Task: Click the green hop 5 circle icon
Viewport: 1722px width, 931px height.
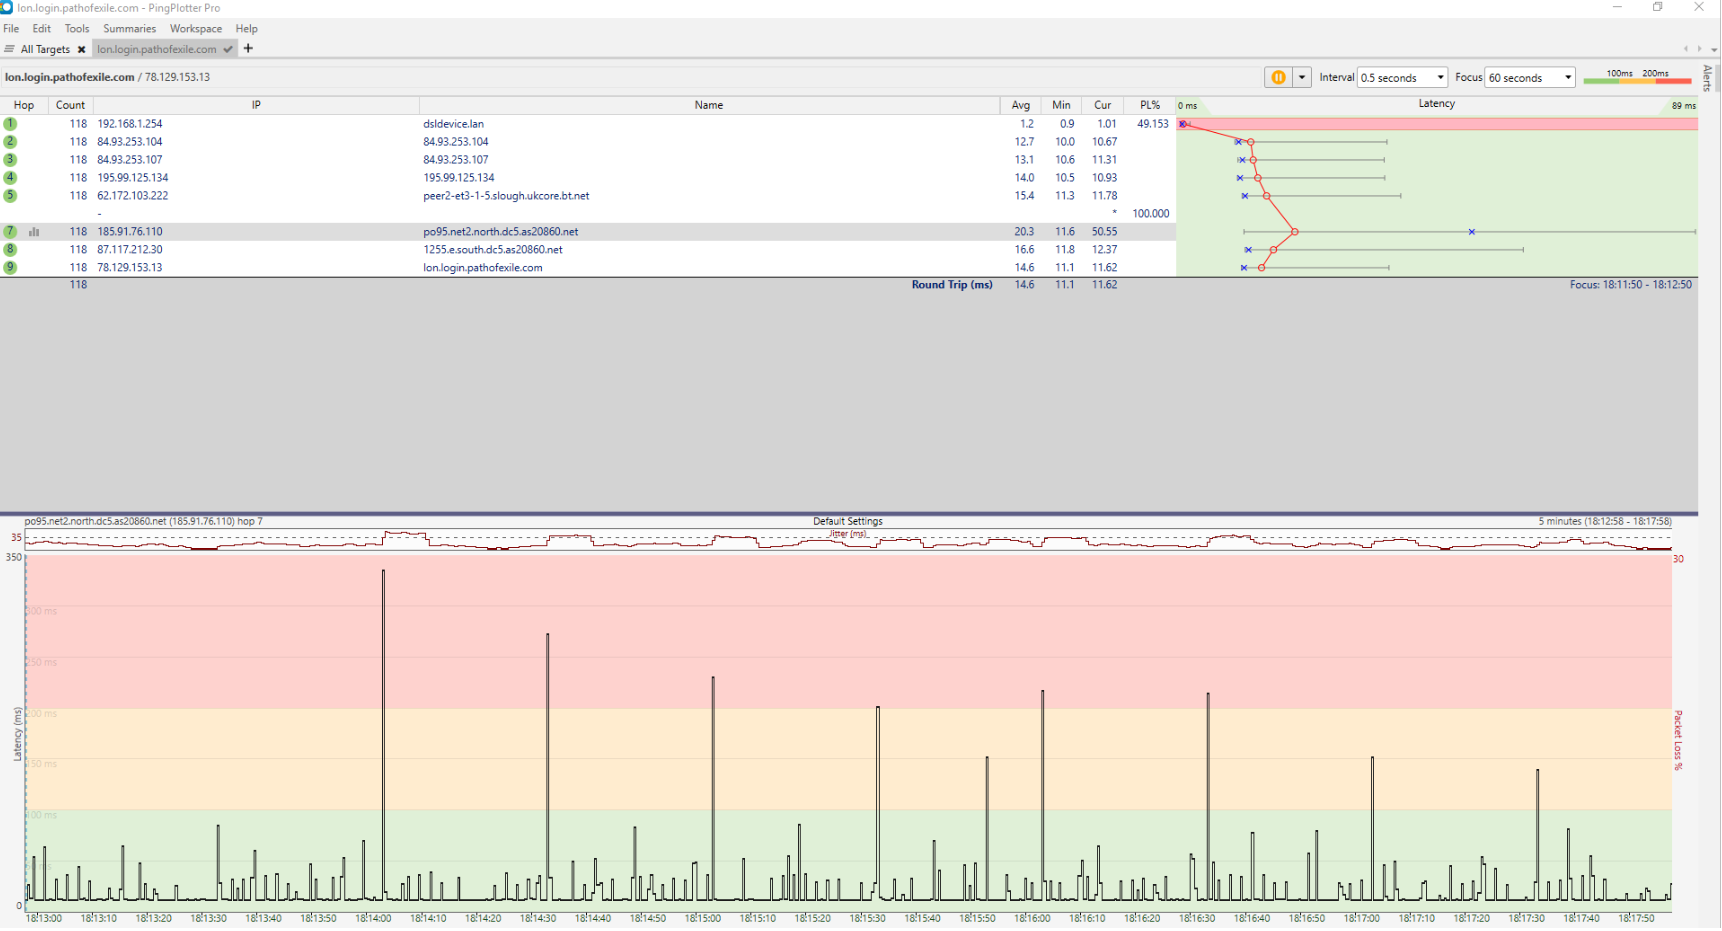Action: 10,196
